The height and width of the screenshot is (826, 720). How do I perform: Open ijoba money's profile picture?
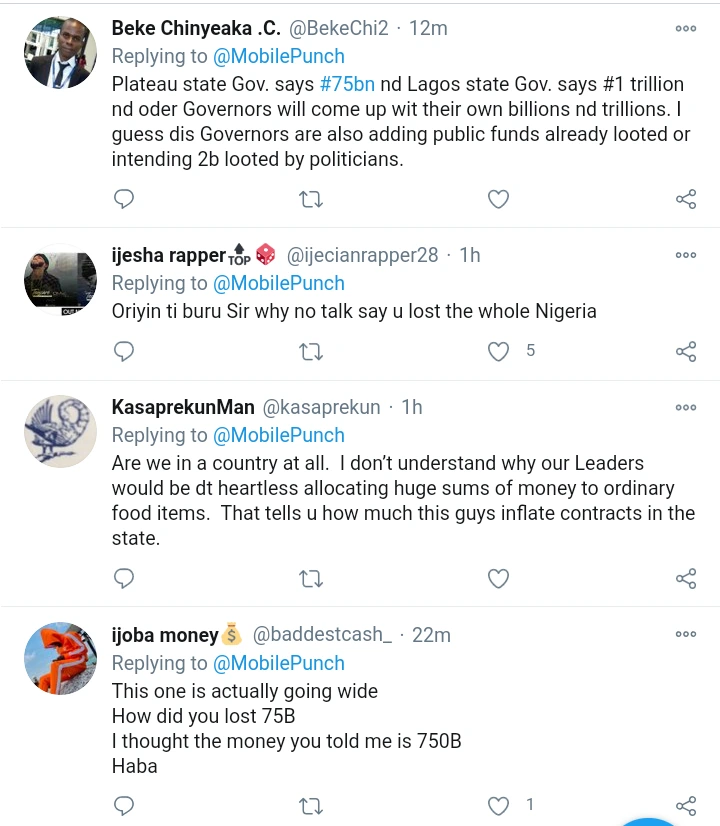[60, 658]
